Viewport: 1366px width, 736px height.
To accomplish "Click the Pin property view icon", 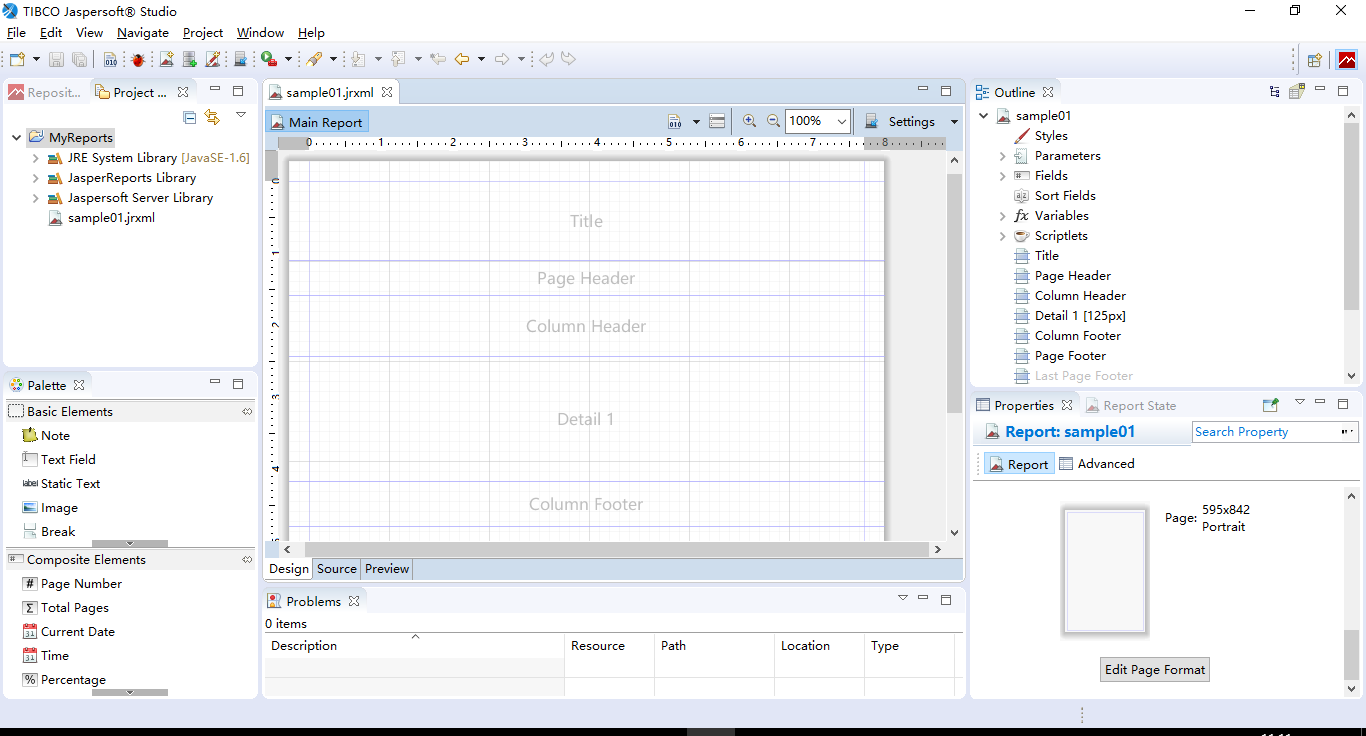I will coord(1271,405).
